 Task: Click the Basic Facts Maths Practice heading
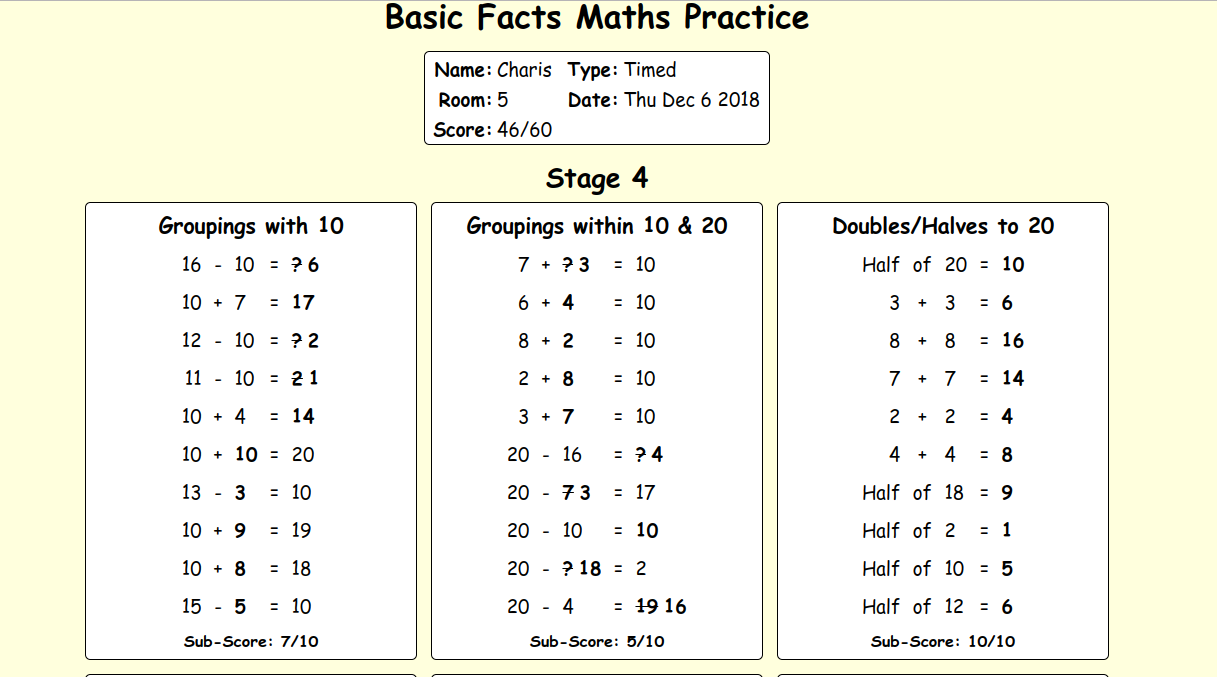click(x=597, y=18)
